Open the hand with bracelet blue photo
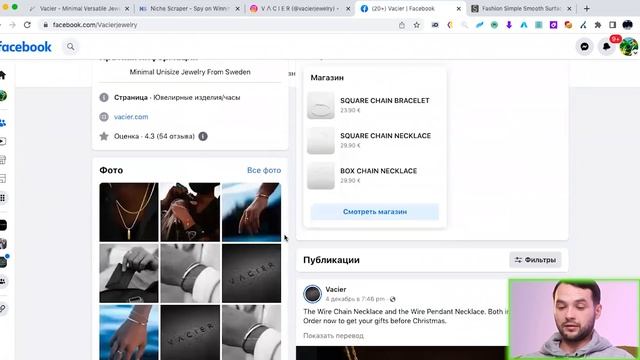Viewport: 640px width, 360px height. [x=251, y=212]
